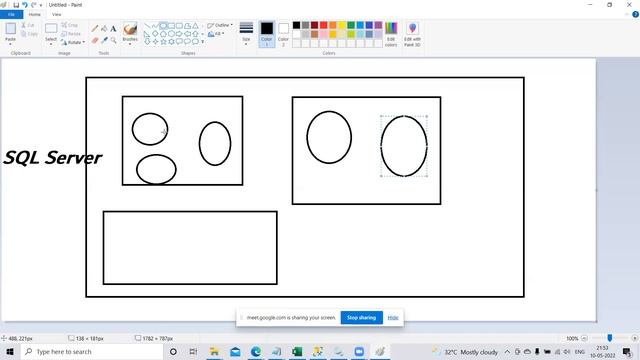Choose the Five-point star shape
The width and height of the screenshot is (640, 360).
pyautogui.click(x=163, y=41)
